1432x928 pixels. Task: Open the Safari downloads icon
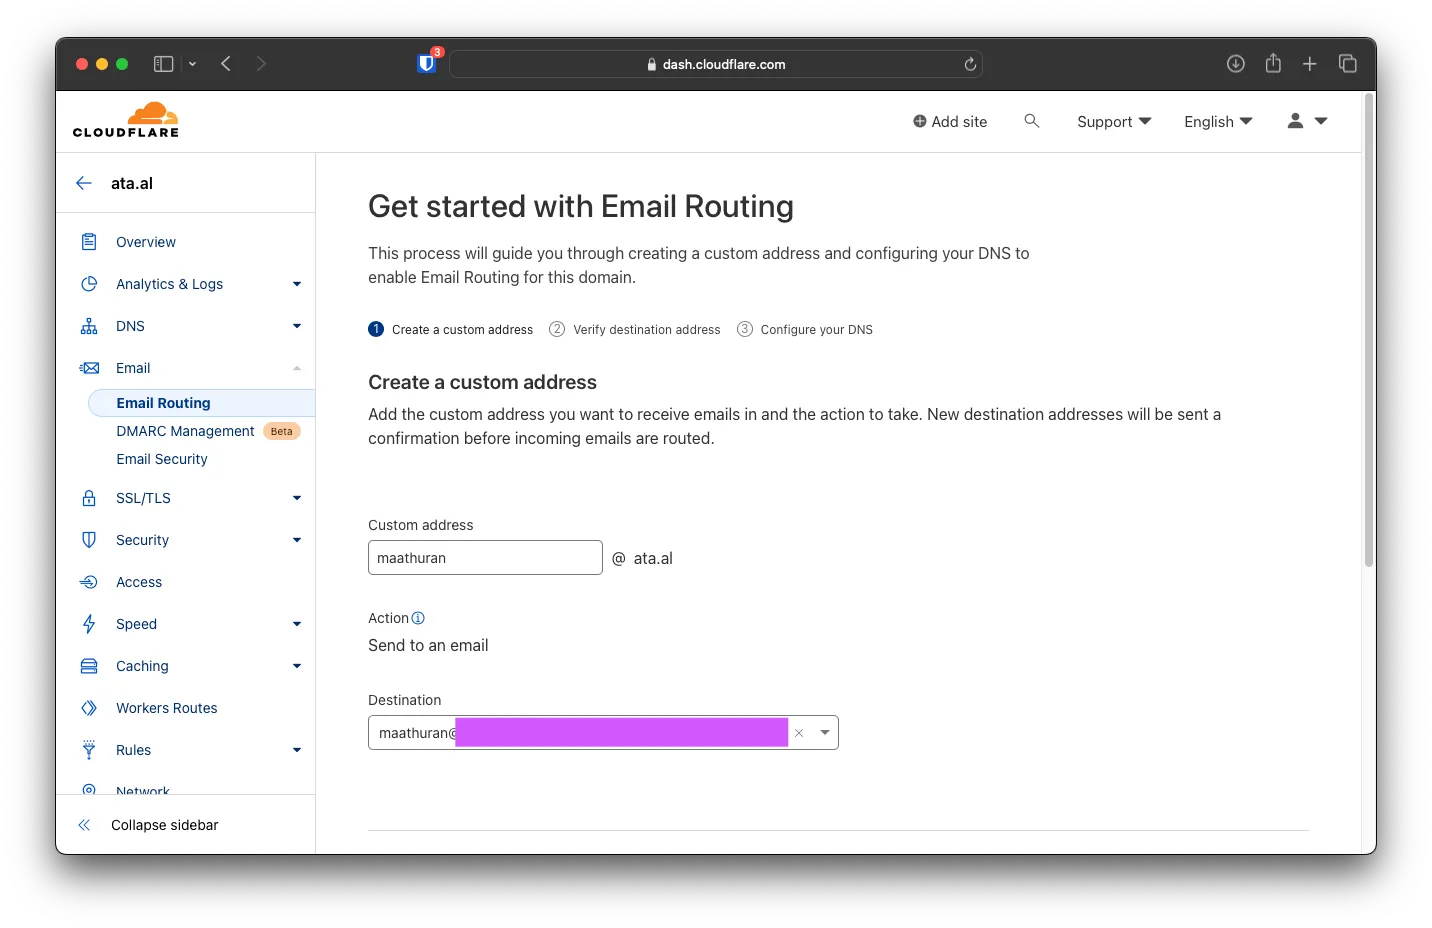pyautogui.click(x=1236, y=64)
